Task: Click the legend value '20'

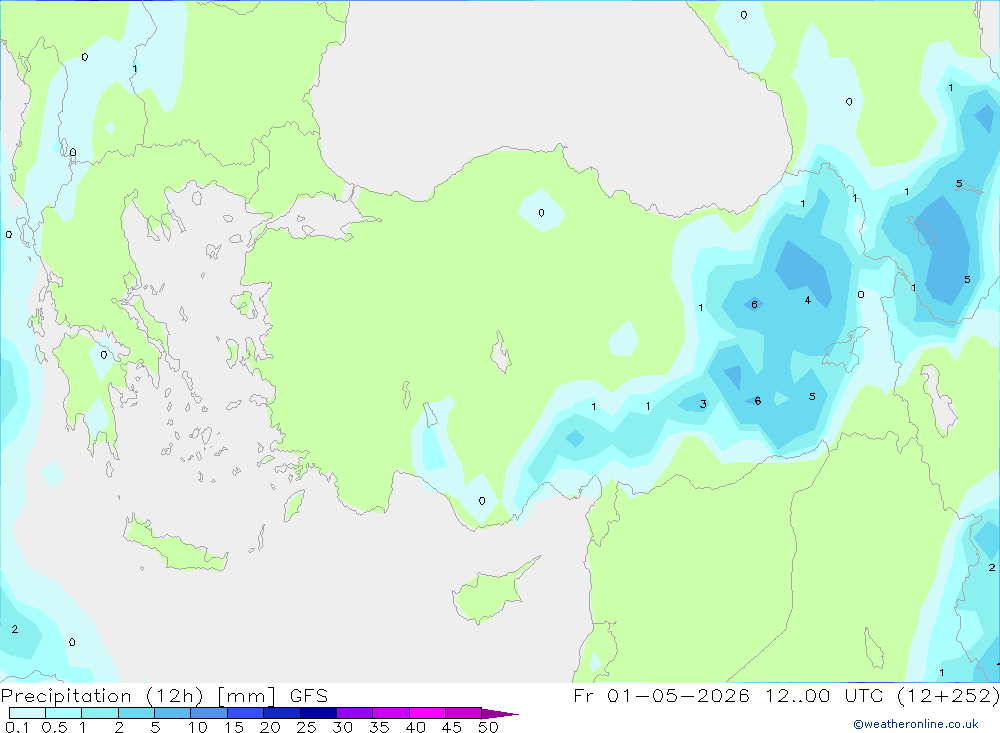Action: [270, 727]
